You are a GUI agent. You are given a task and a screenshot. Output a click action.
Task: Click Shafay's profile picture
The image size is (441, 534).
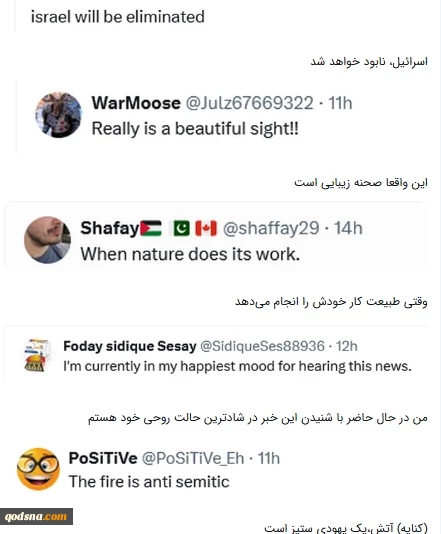(x=48, y=240)
